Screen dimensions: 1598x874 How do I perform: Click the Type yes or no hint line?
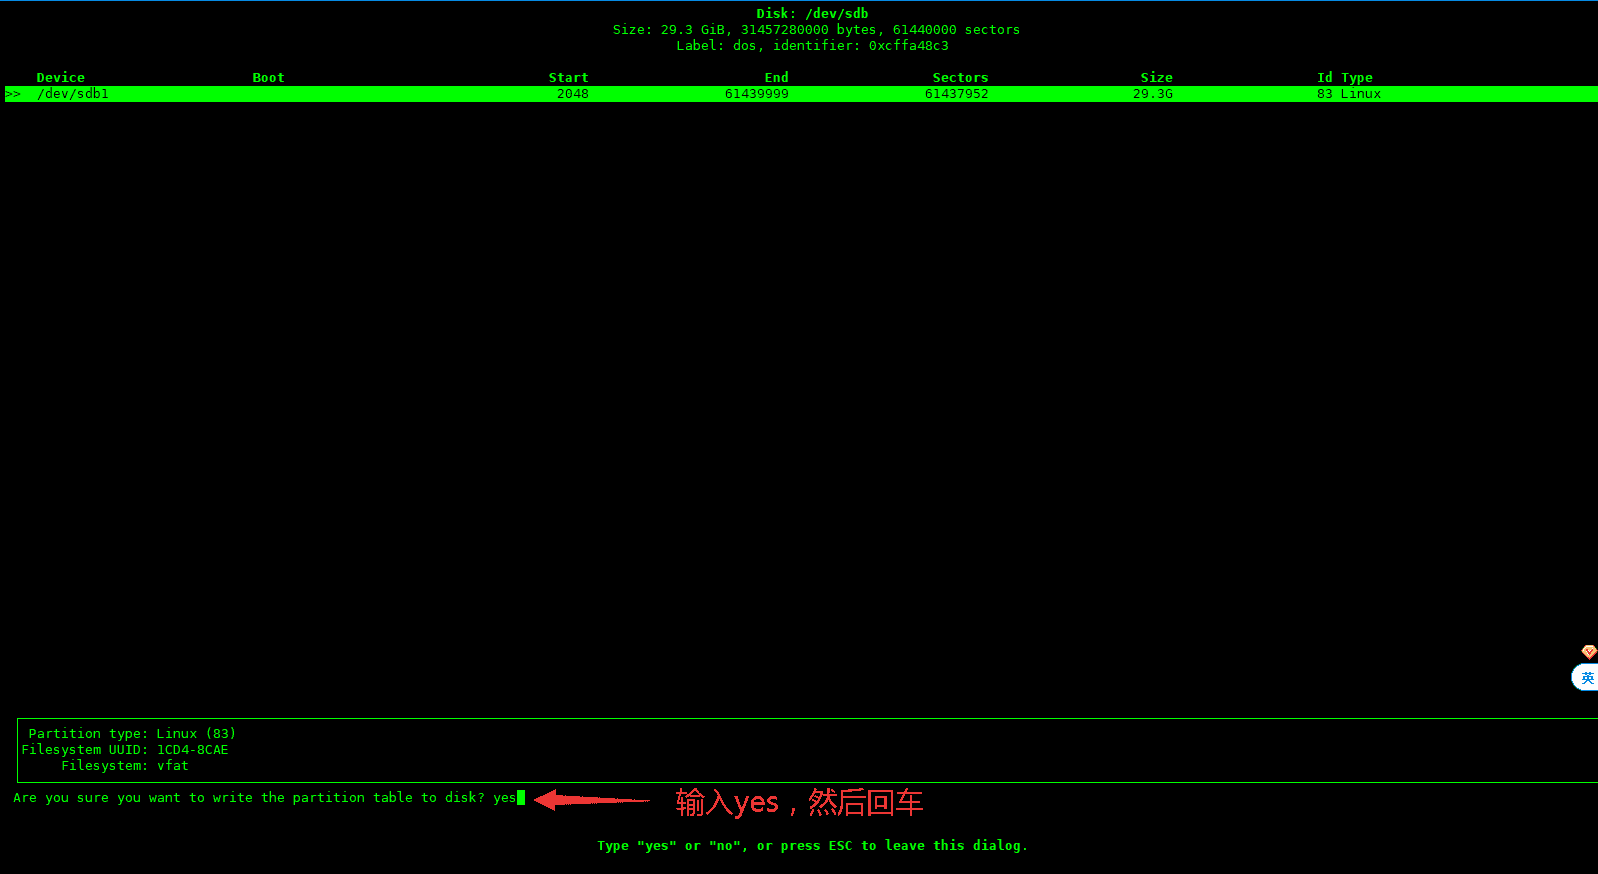coord(812,846)
